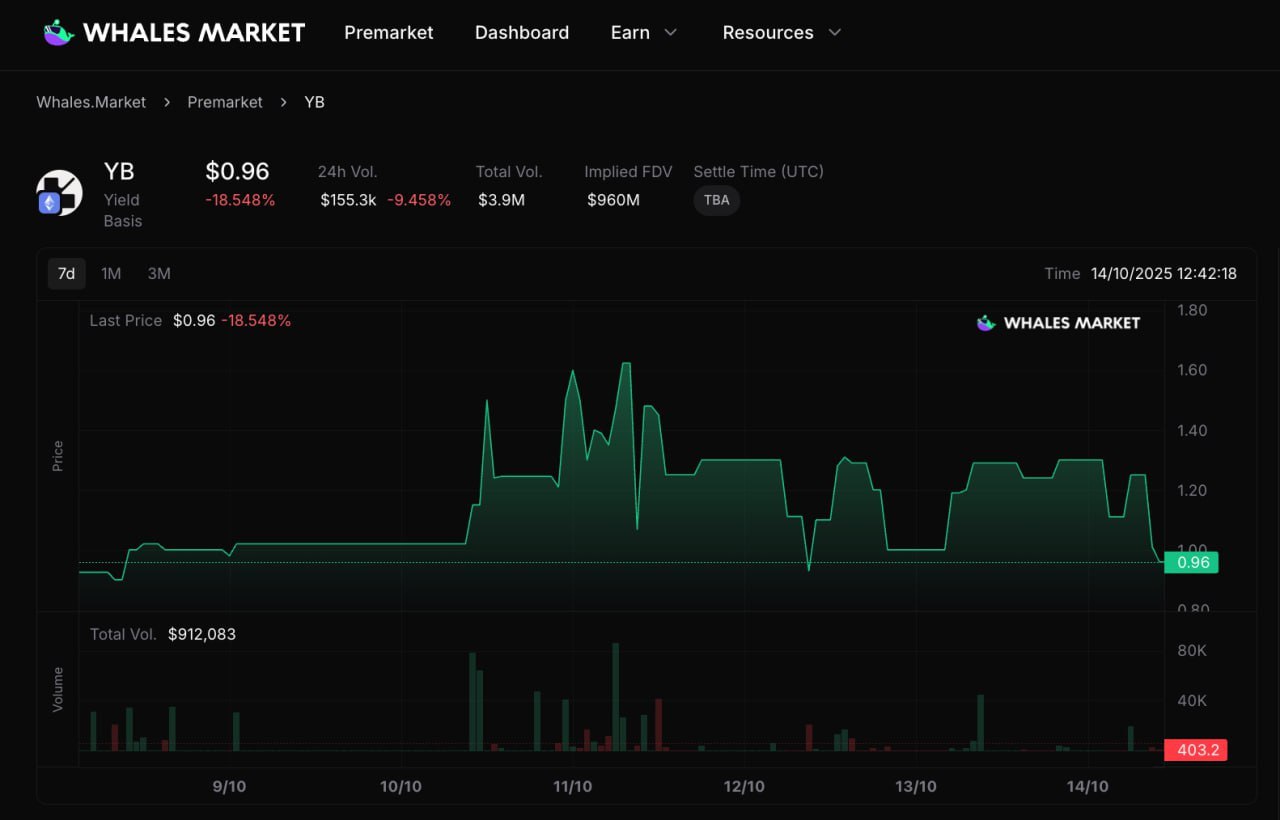Expand the Resources dropdown menu

tap(782, 33)
